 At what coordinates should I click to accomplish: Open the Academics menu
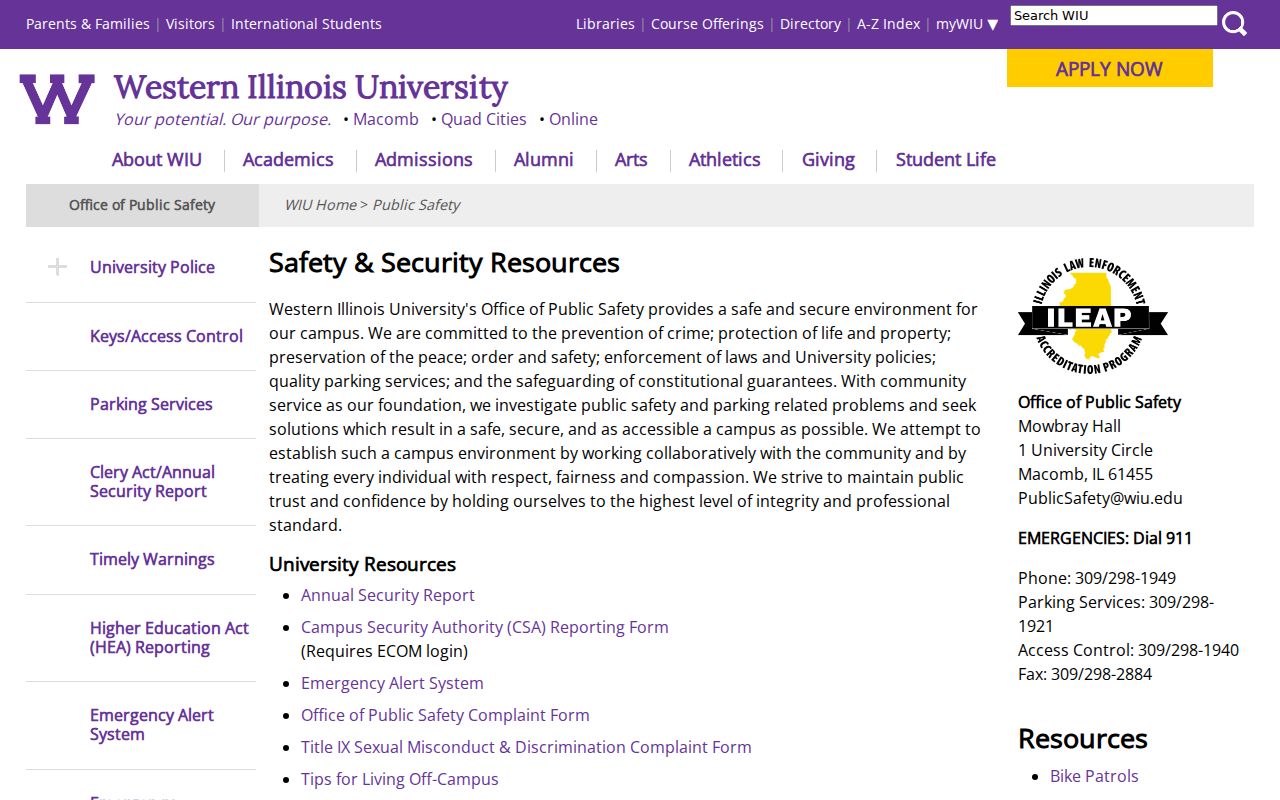click(288, 160)
